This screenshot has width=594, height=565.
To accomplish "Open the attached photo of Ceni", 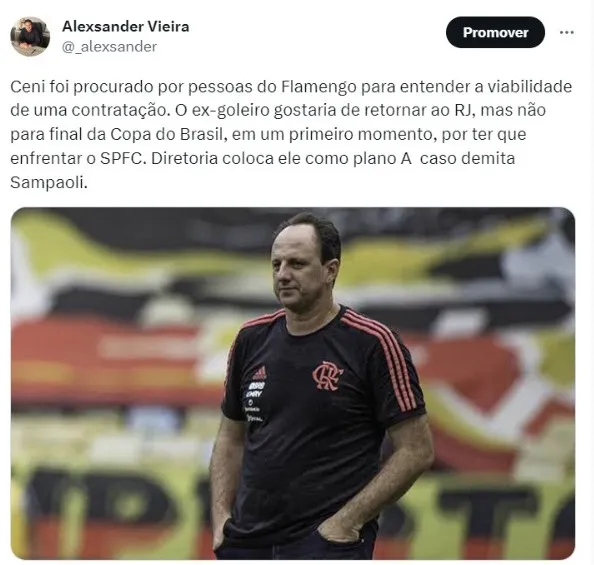I will click(293, 383).
